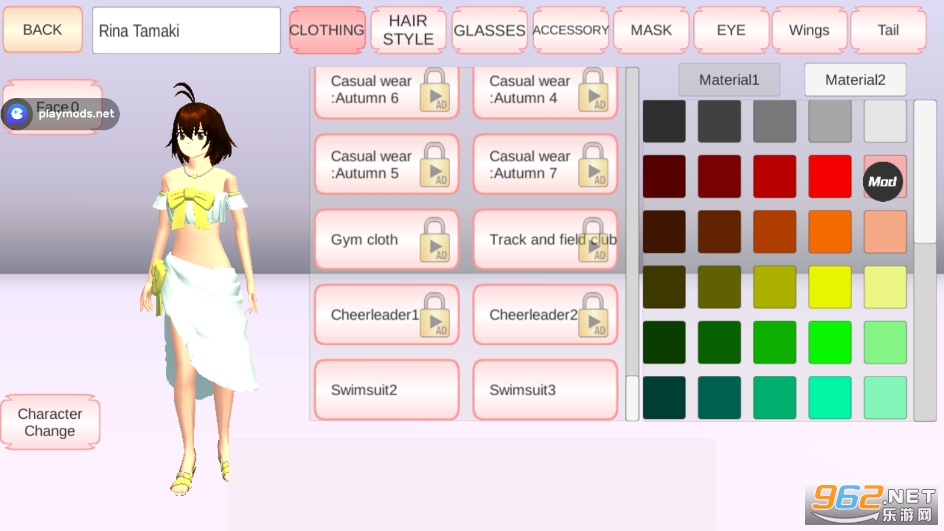This screenshot has width=944, height=531.
Task: Switch to the Material2 tab
Action: coord(855,80)
